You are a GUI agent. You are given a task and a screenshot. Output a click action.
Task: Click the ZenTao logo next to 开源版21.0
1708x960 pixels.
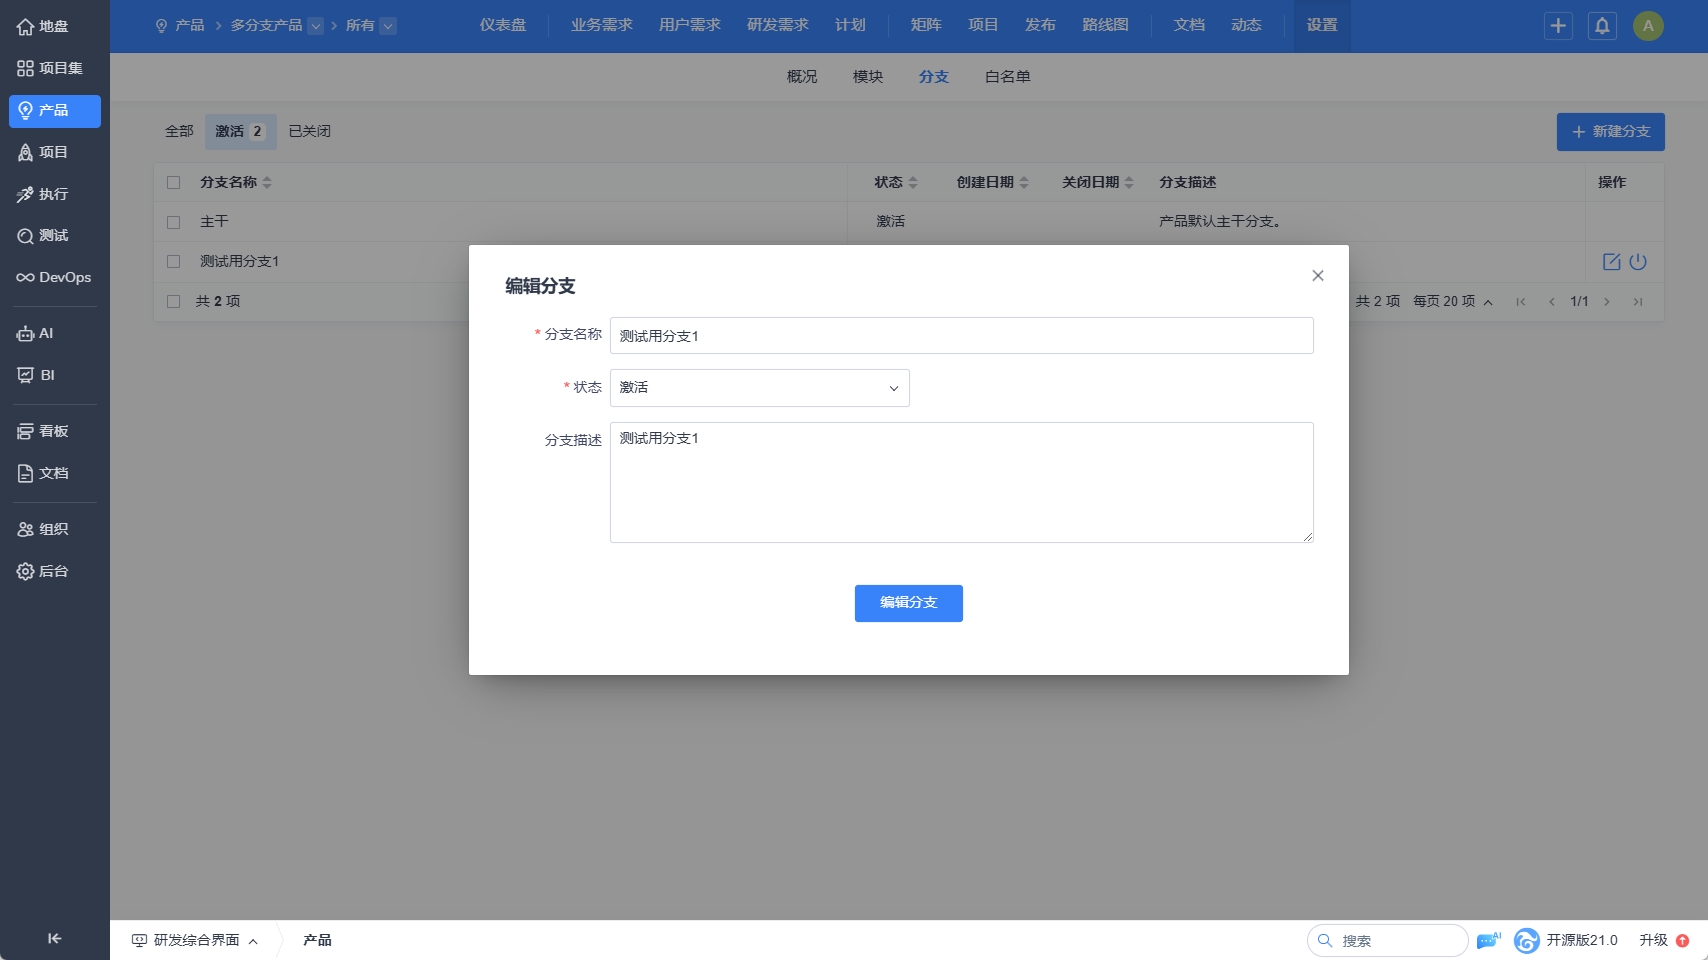click(1526, 940)
